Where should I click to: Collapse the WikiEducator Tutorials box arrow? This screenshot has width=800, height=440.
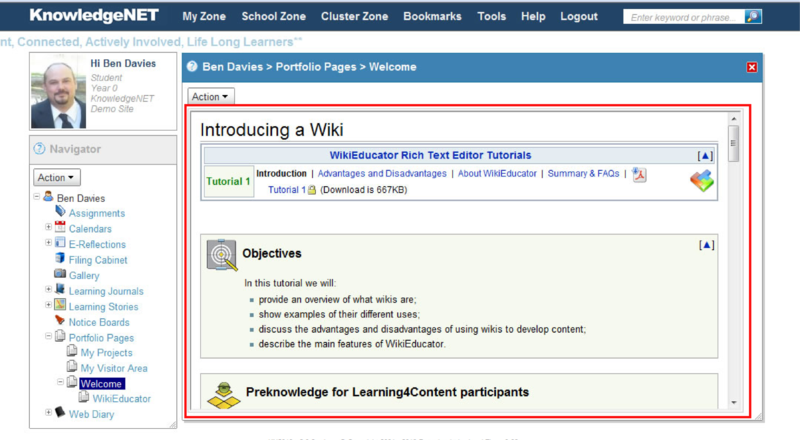pos(705,156)
